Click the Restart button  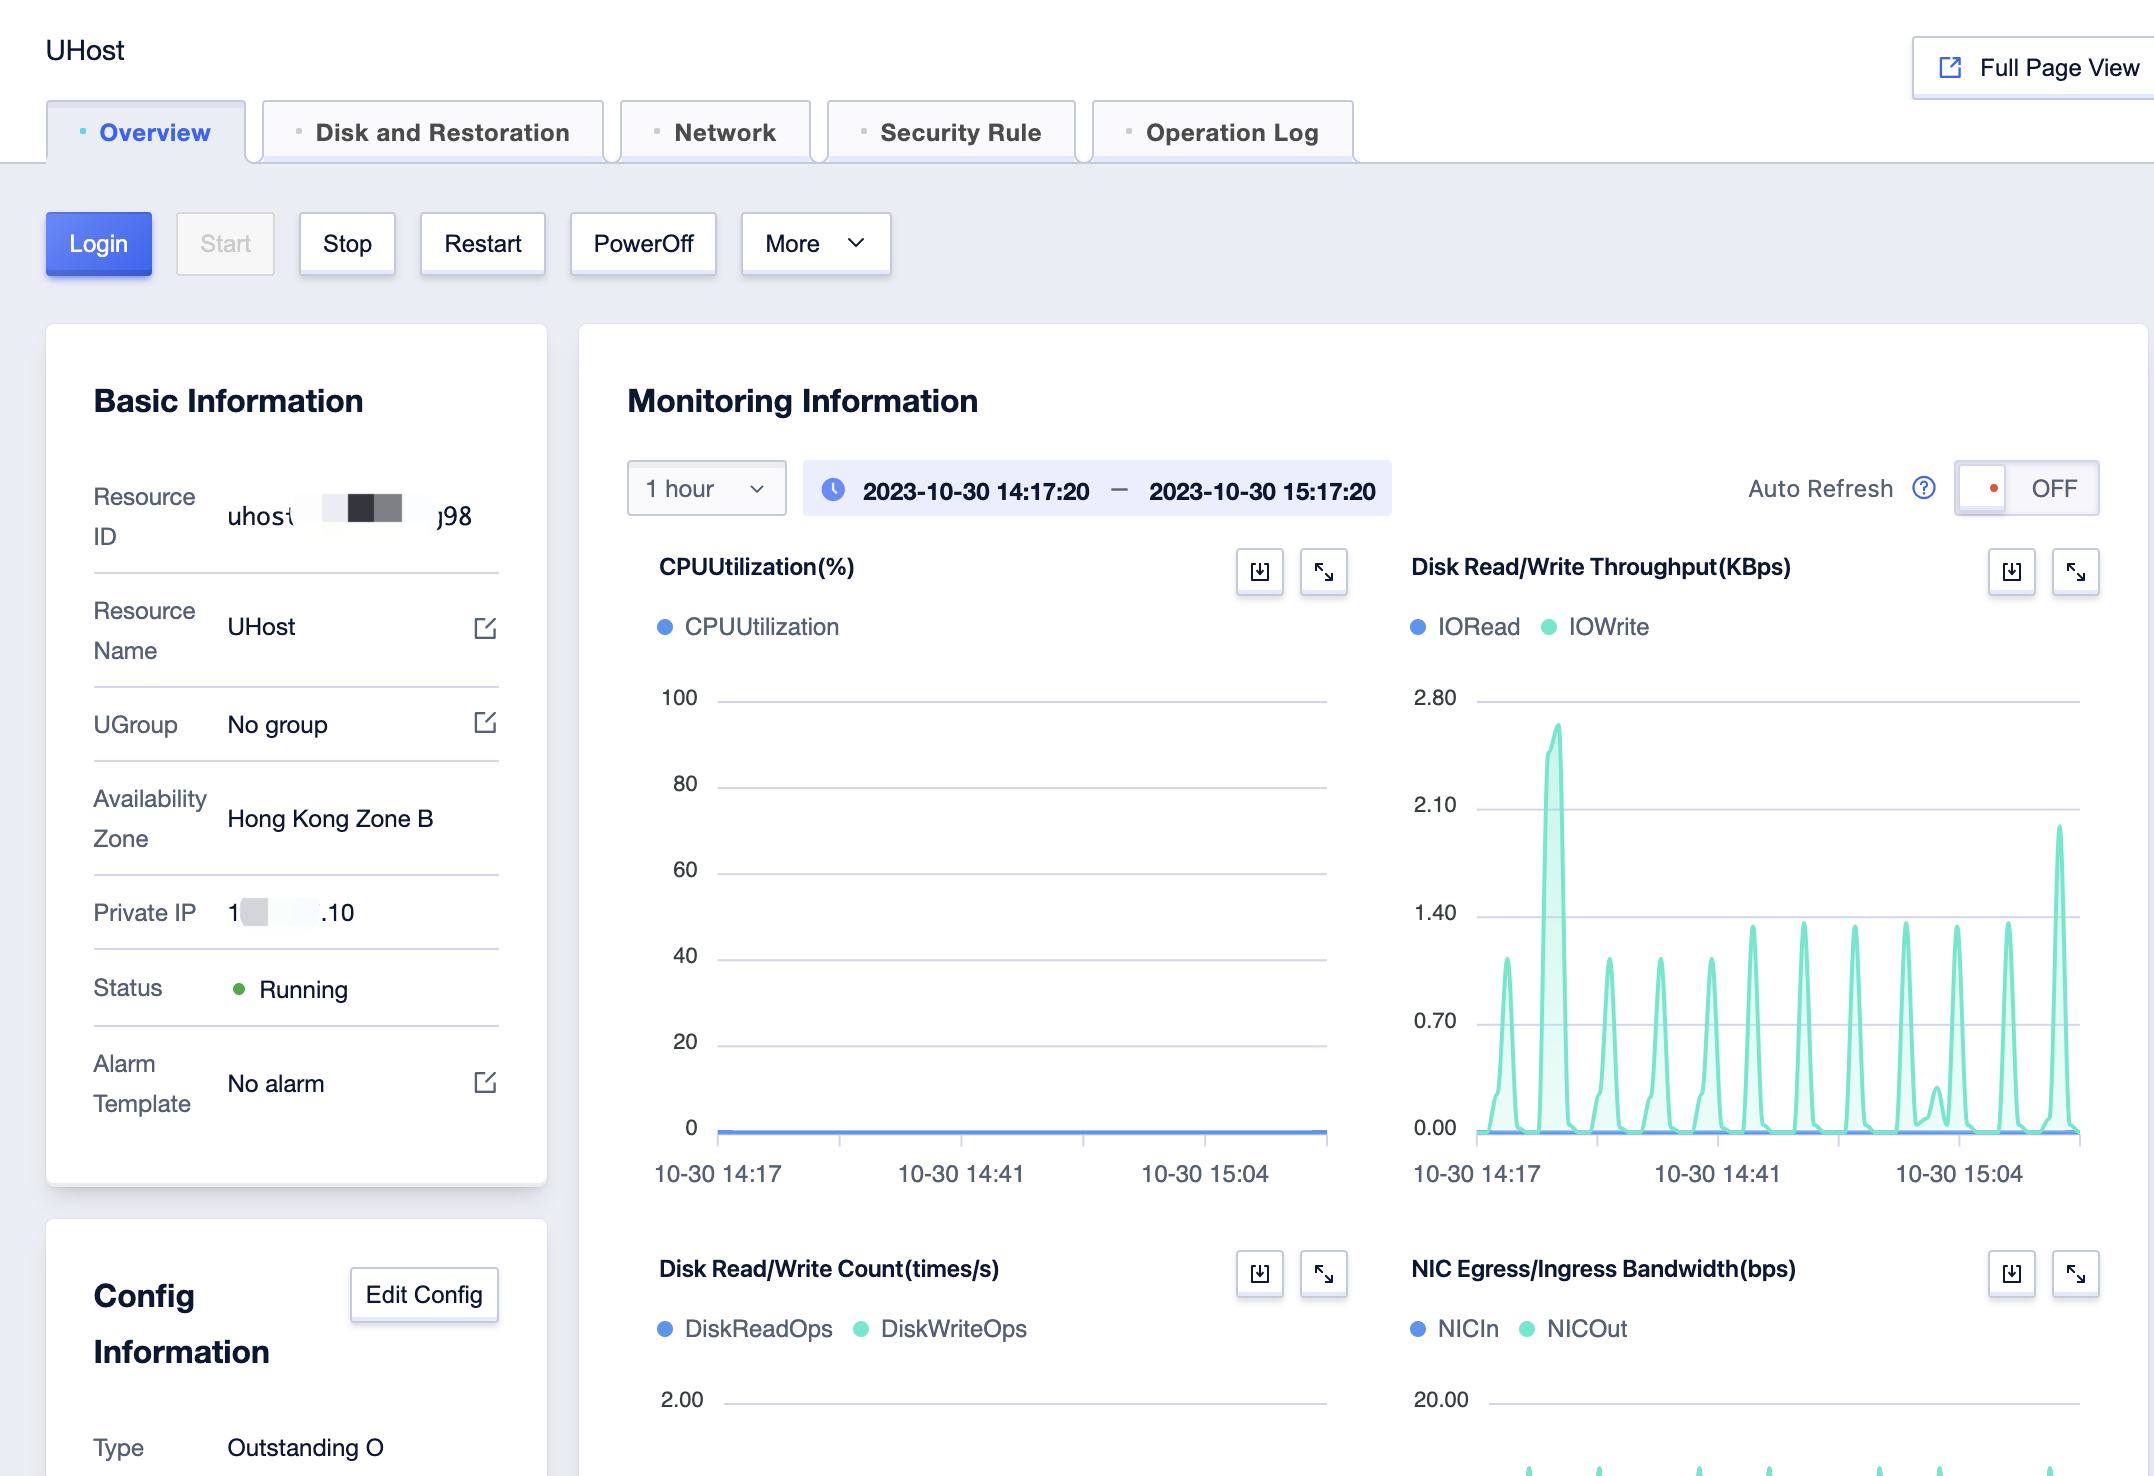pyautogui.click(x=483, y=244)
